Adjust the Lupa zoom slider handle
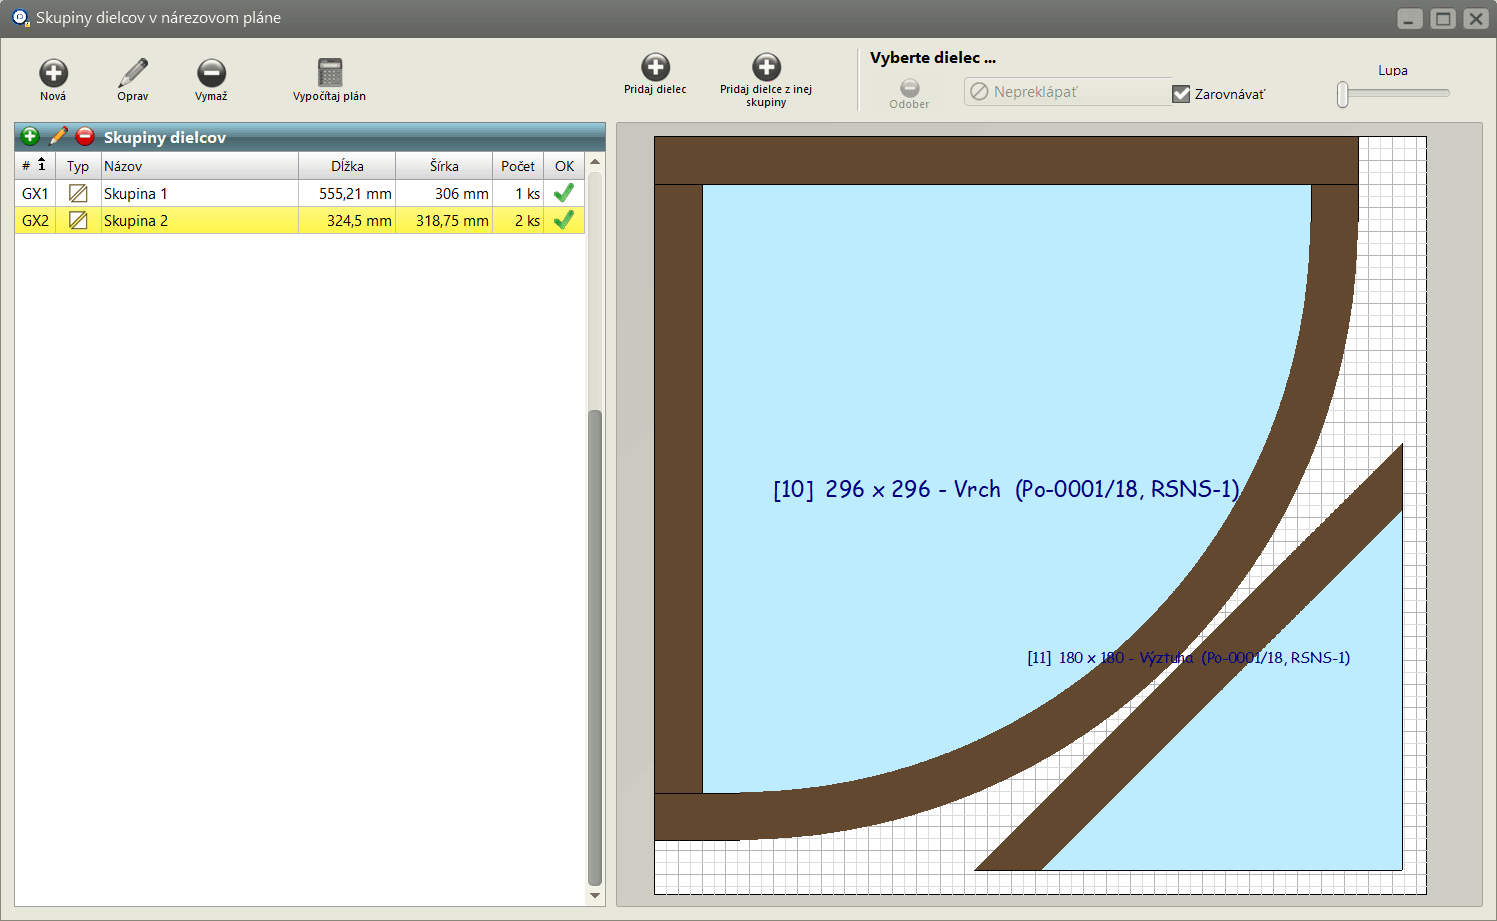 [1343, 94]
